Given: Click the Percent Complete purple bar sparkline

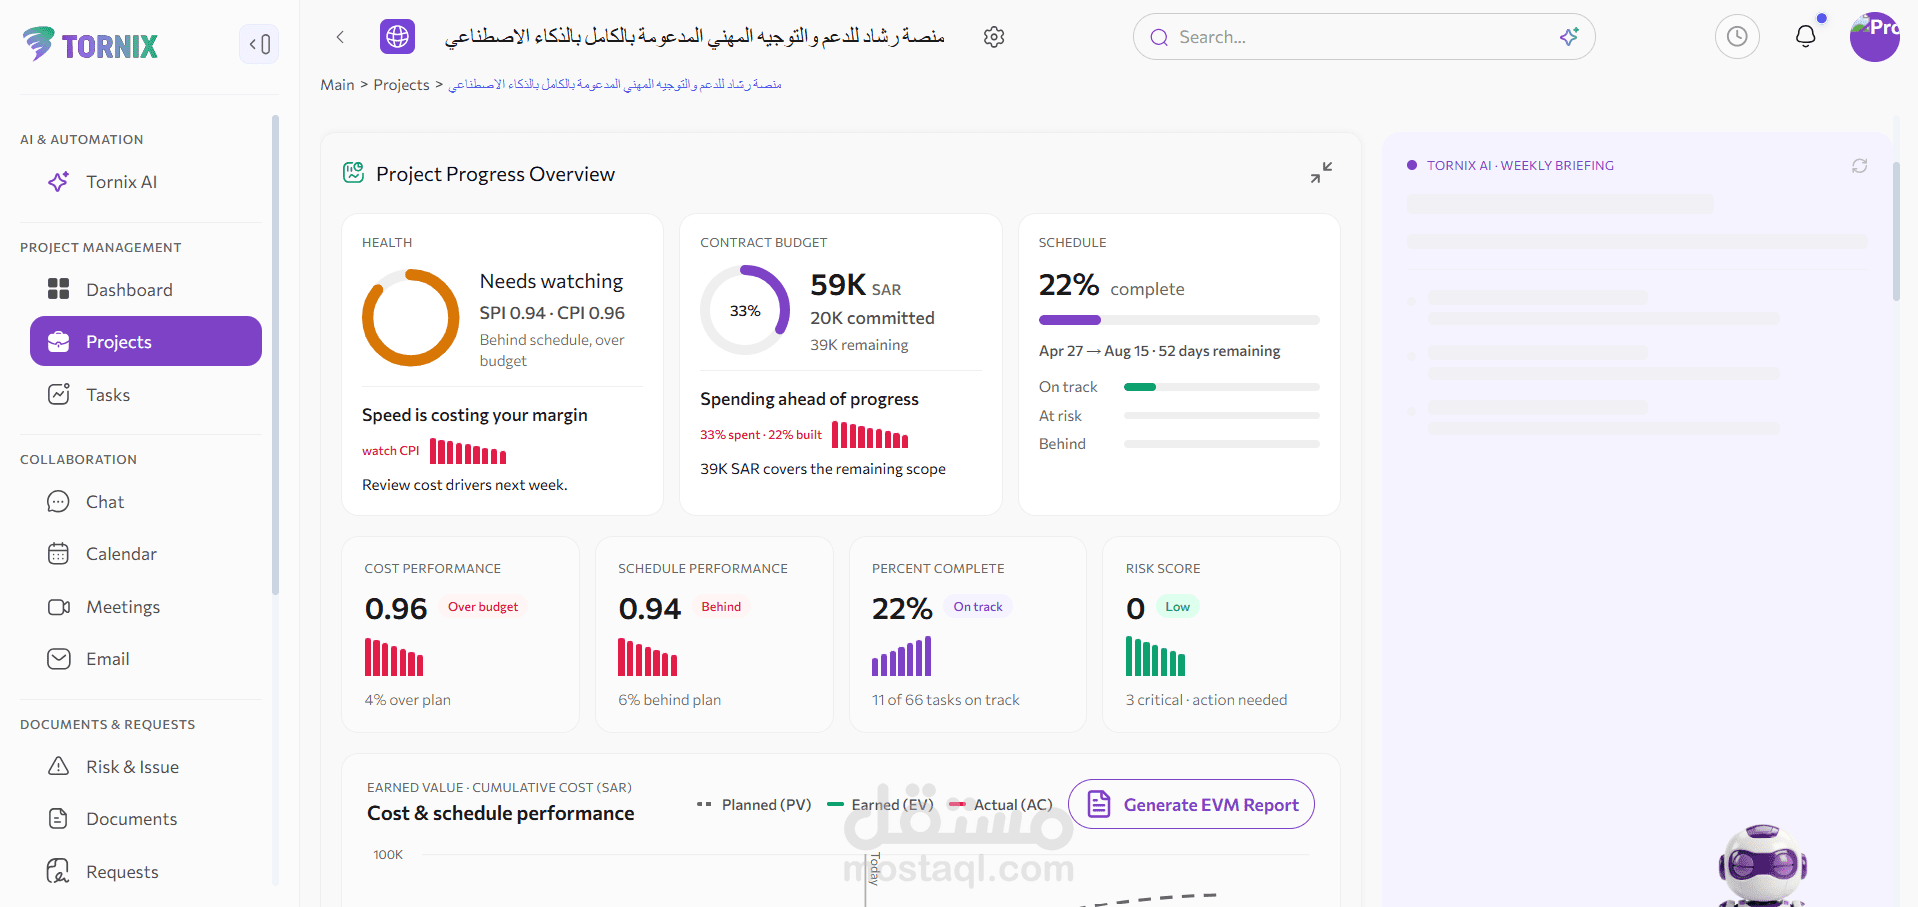Looking at the screenshot, I should [x=902, y=657].
